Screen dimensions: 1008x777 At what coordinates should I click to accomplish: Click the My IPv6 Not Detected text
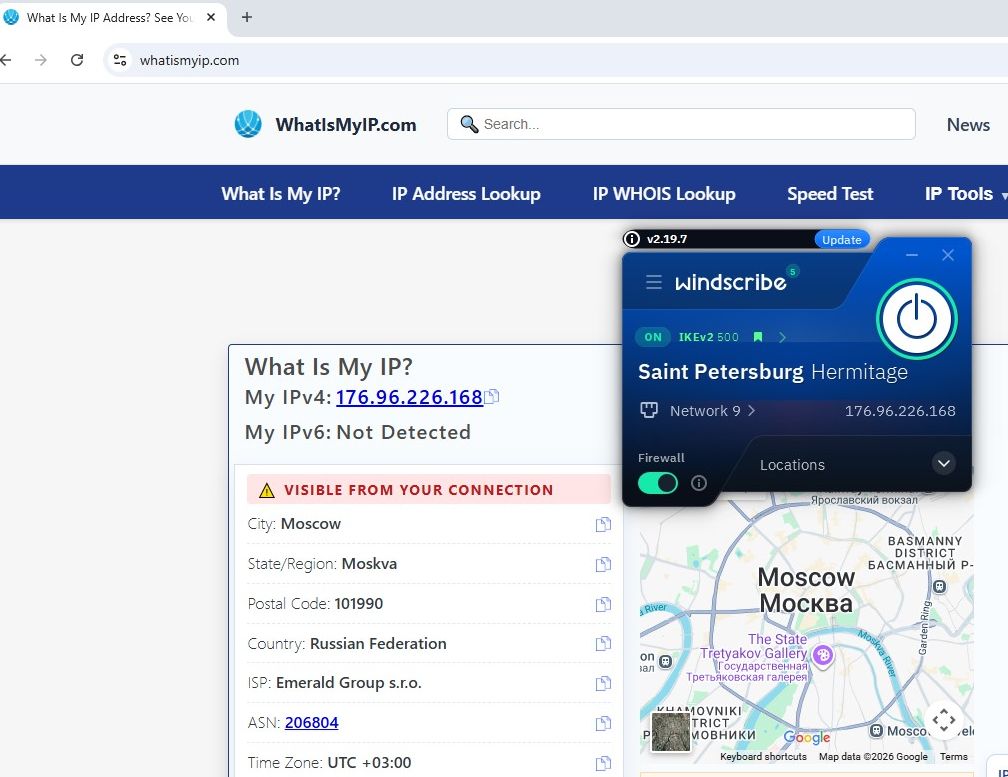357,432
